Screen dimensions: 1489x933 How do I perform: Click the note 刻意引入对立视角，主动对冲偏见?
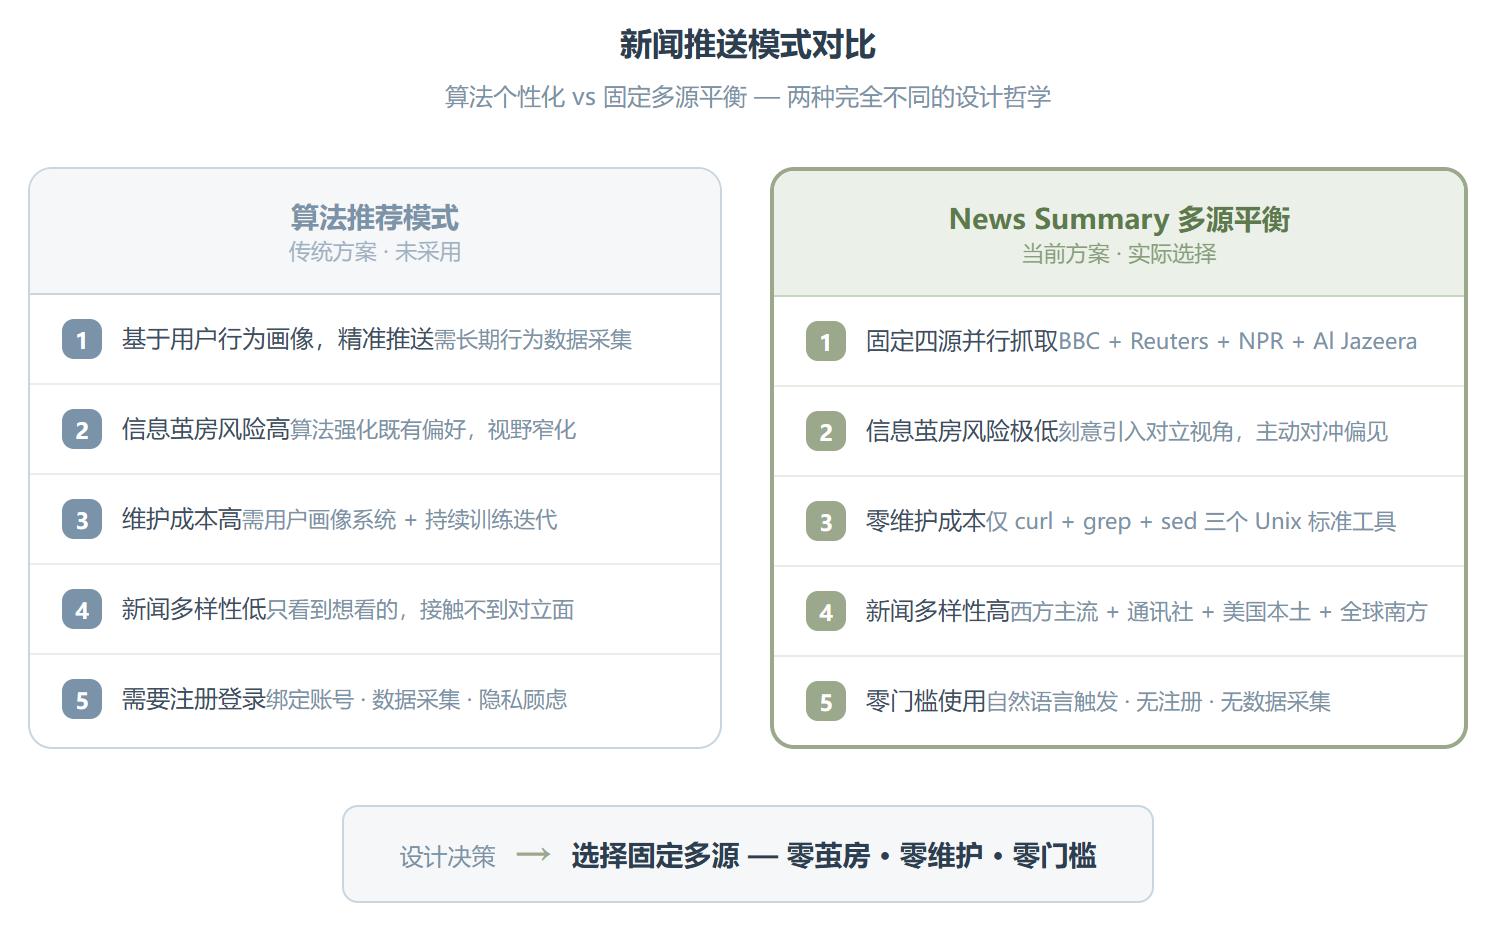[1224, 432]
